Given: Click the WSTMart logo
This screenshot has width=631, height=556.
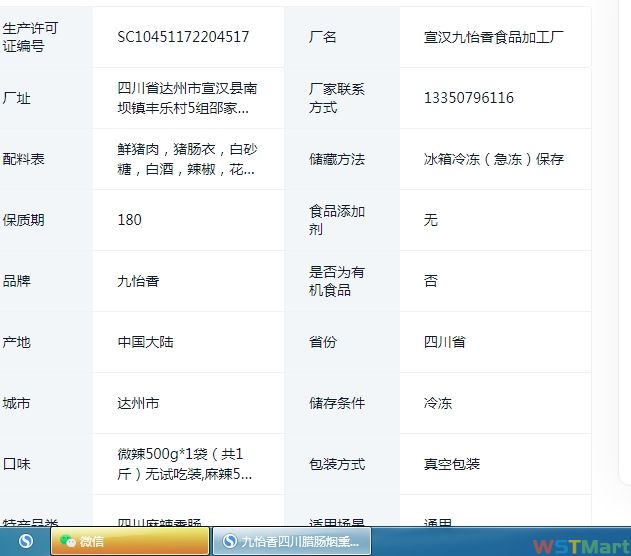Looking at the screenshot, I should pos(578,545).
